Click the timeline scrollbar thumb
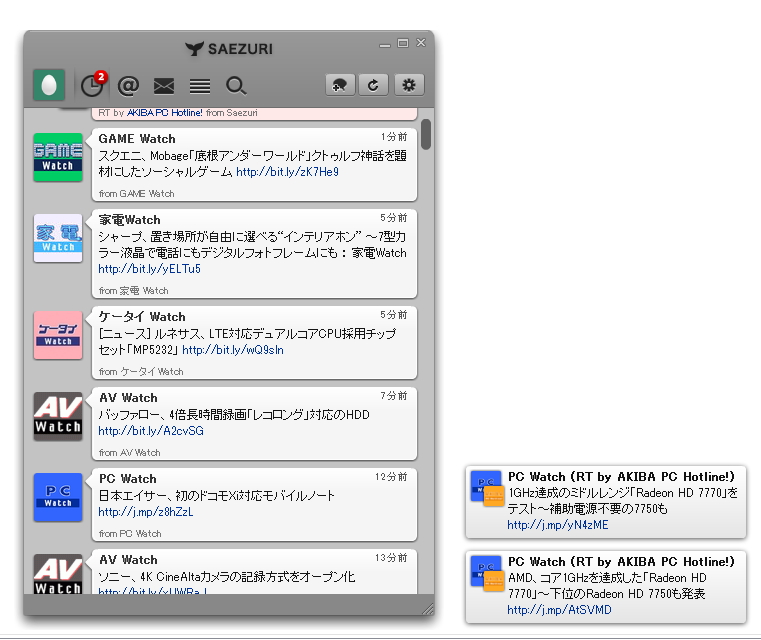This screenshot has height=640, width=761. (x=426, y=134)
